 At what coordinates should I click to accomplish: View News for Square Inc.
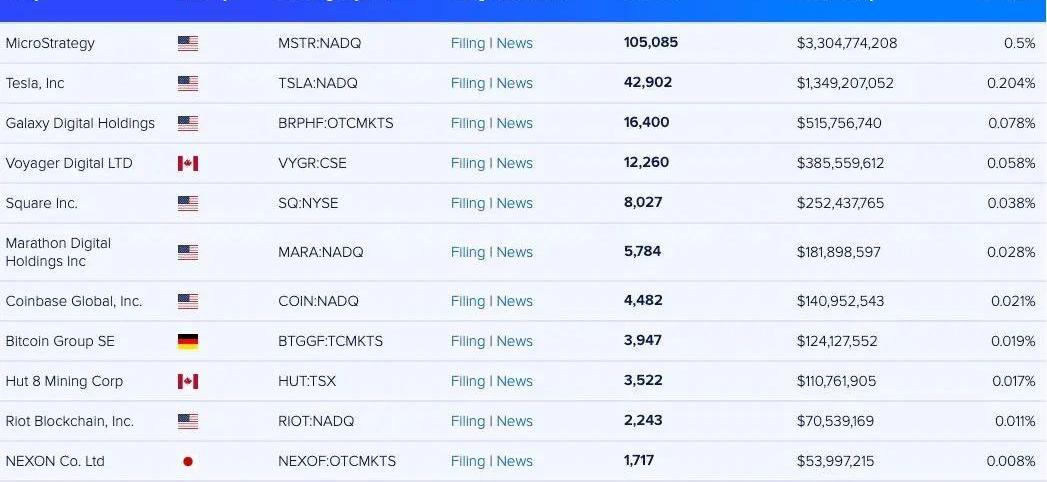pos(515,203)
